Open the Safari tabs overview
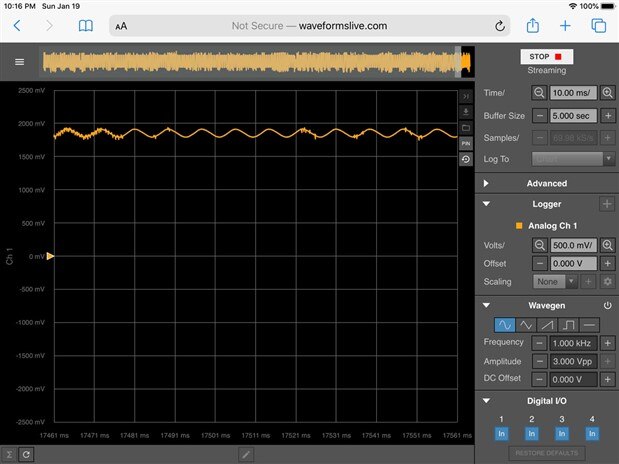Image resolution: width=619 pixels, height=464 pixels. pos(598,26)
